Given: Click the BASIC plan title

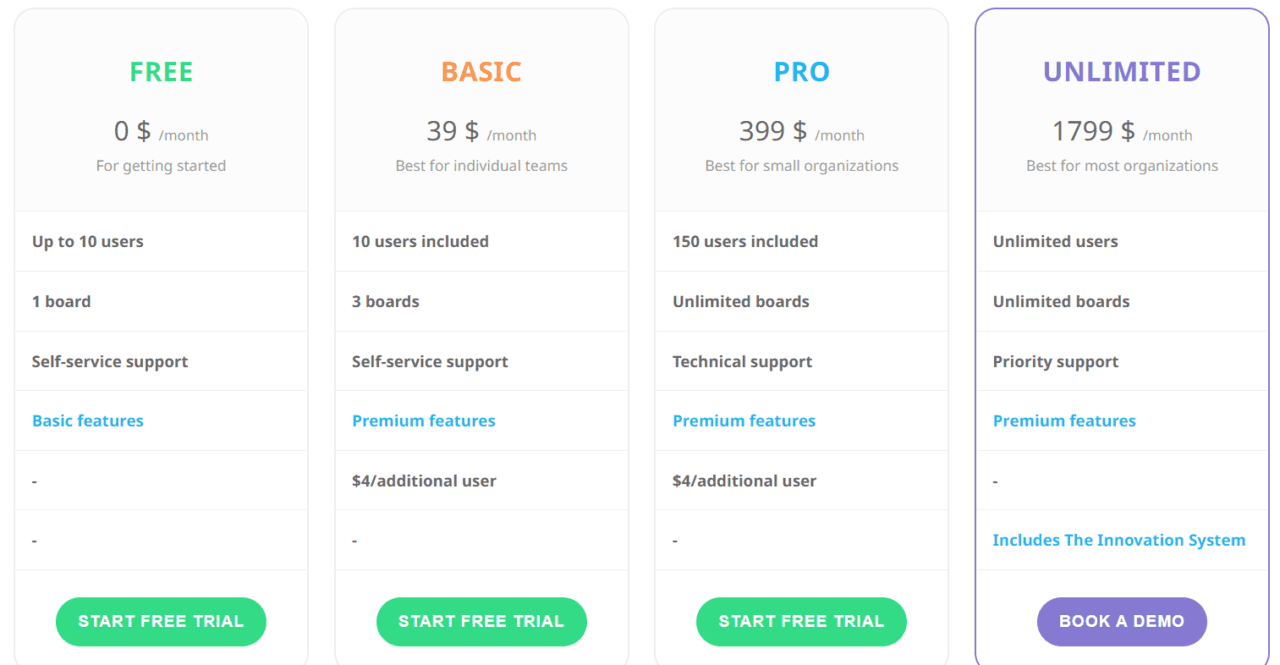Looking at the screenshot, I should (x=481, y=71).
